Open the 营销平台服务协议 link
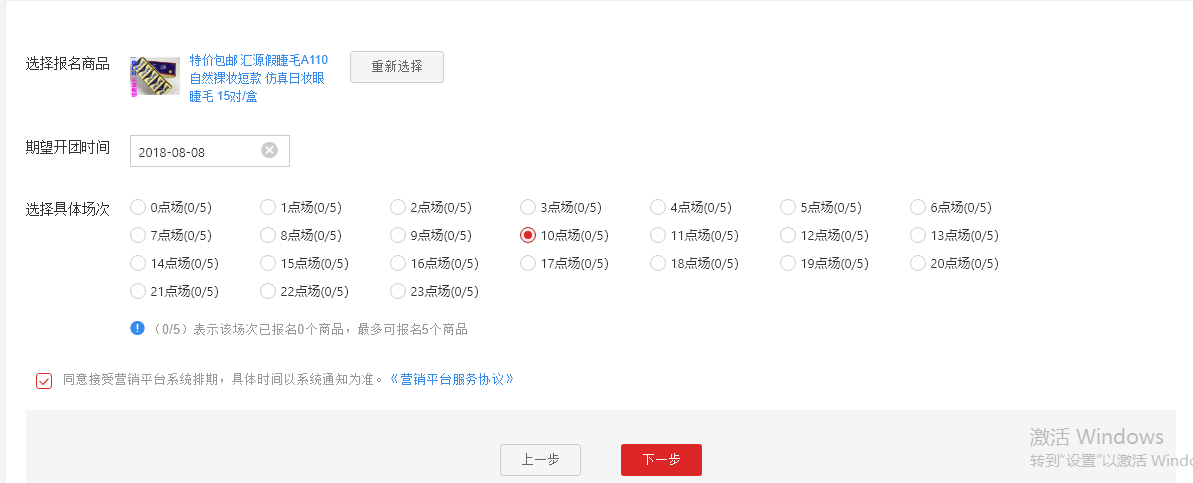 [x=452, y=380]
